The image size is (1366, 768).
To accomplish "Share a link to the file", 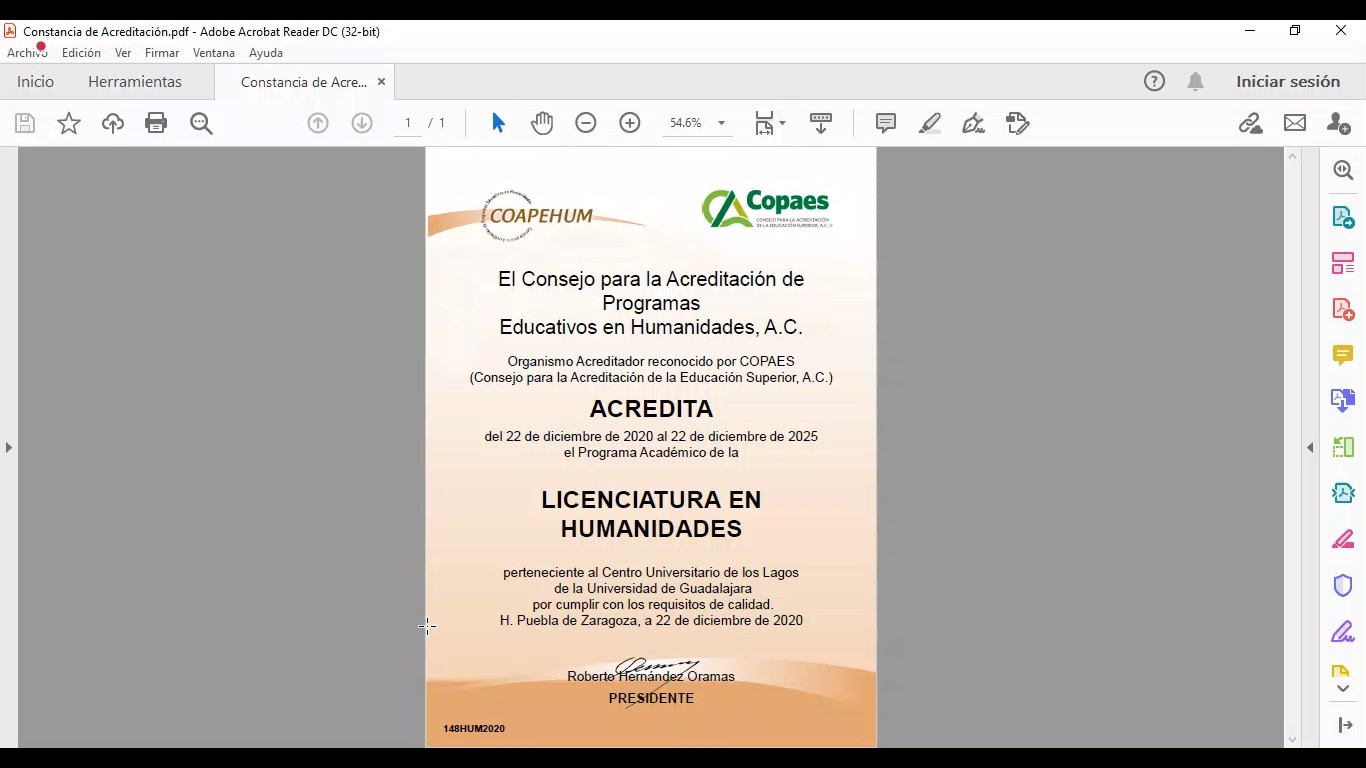I will [1250, 123].
